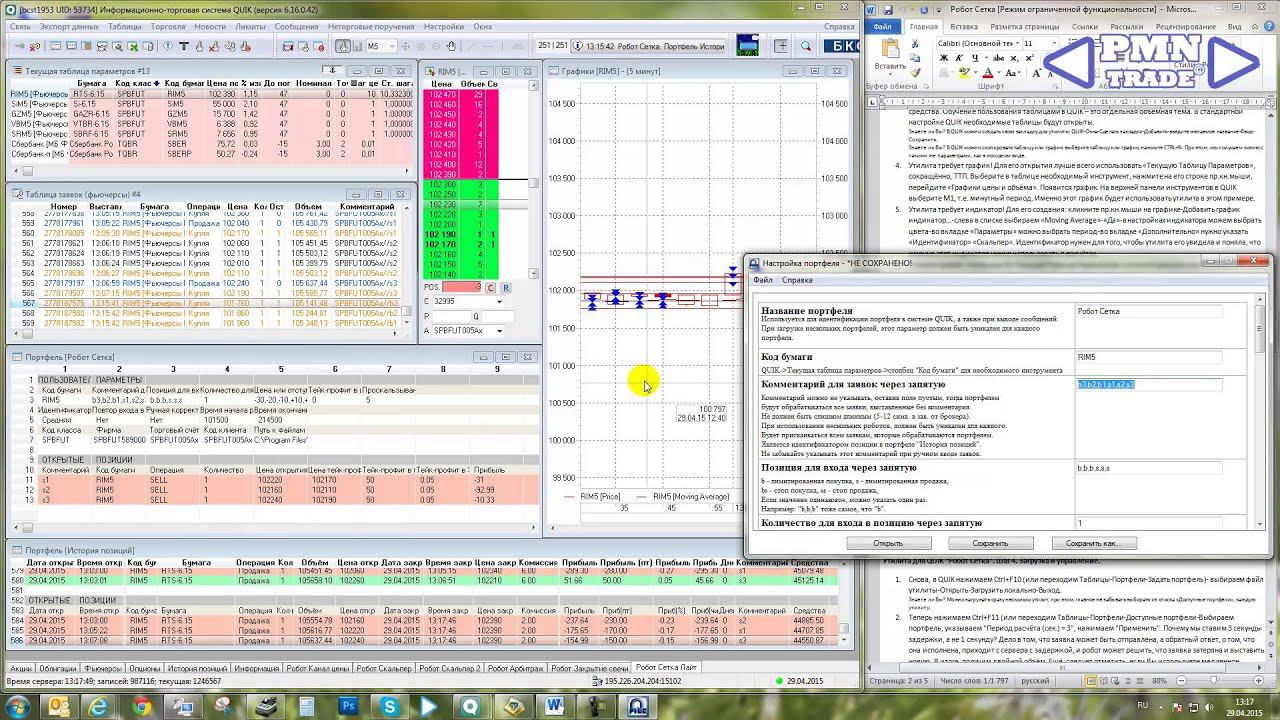Click the Сохранить как... button
This screenshot has height=720, width=1280.
[1094, 543]
